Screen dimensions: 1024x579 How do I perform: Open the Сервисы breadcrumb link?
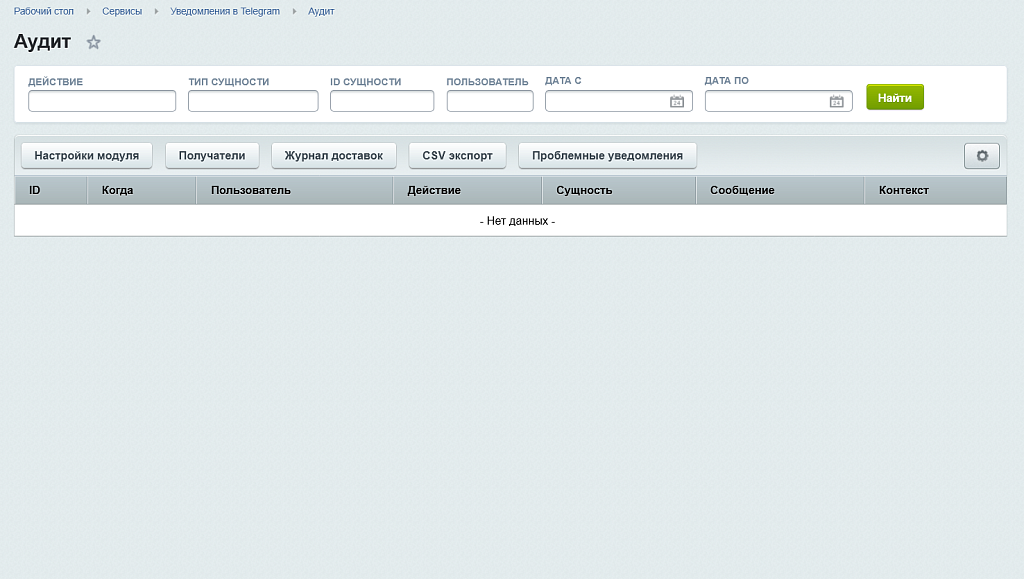[x=121, y=11]
